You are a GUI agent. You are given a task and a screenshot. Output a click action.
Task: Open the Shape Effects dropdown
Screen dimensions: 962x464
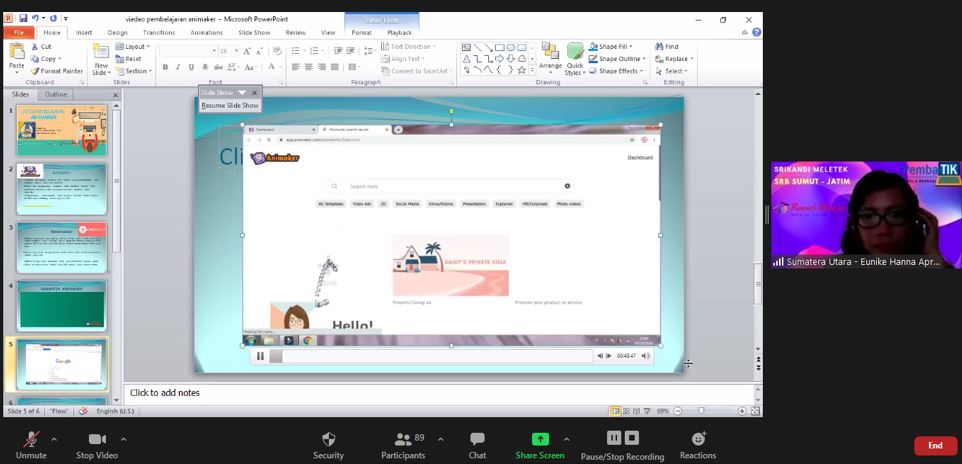coord(616,71)
